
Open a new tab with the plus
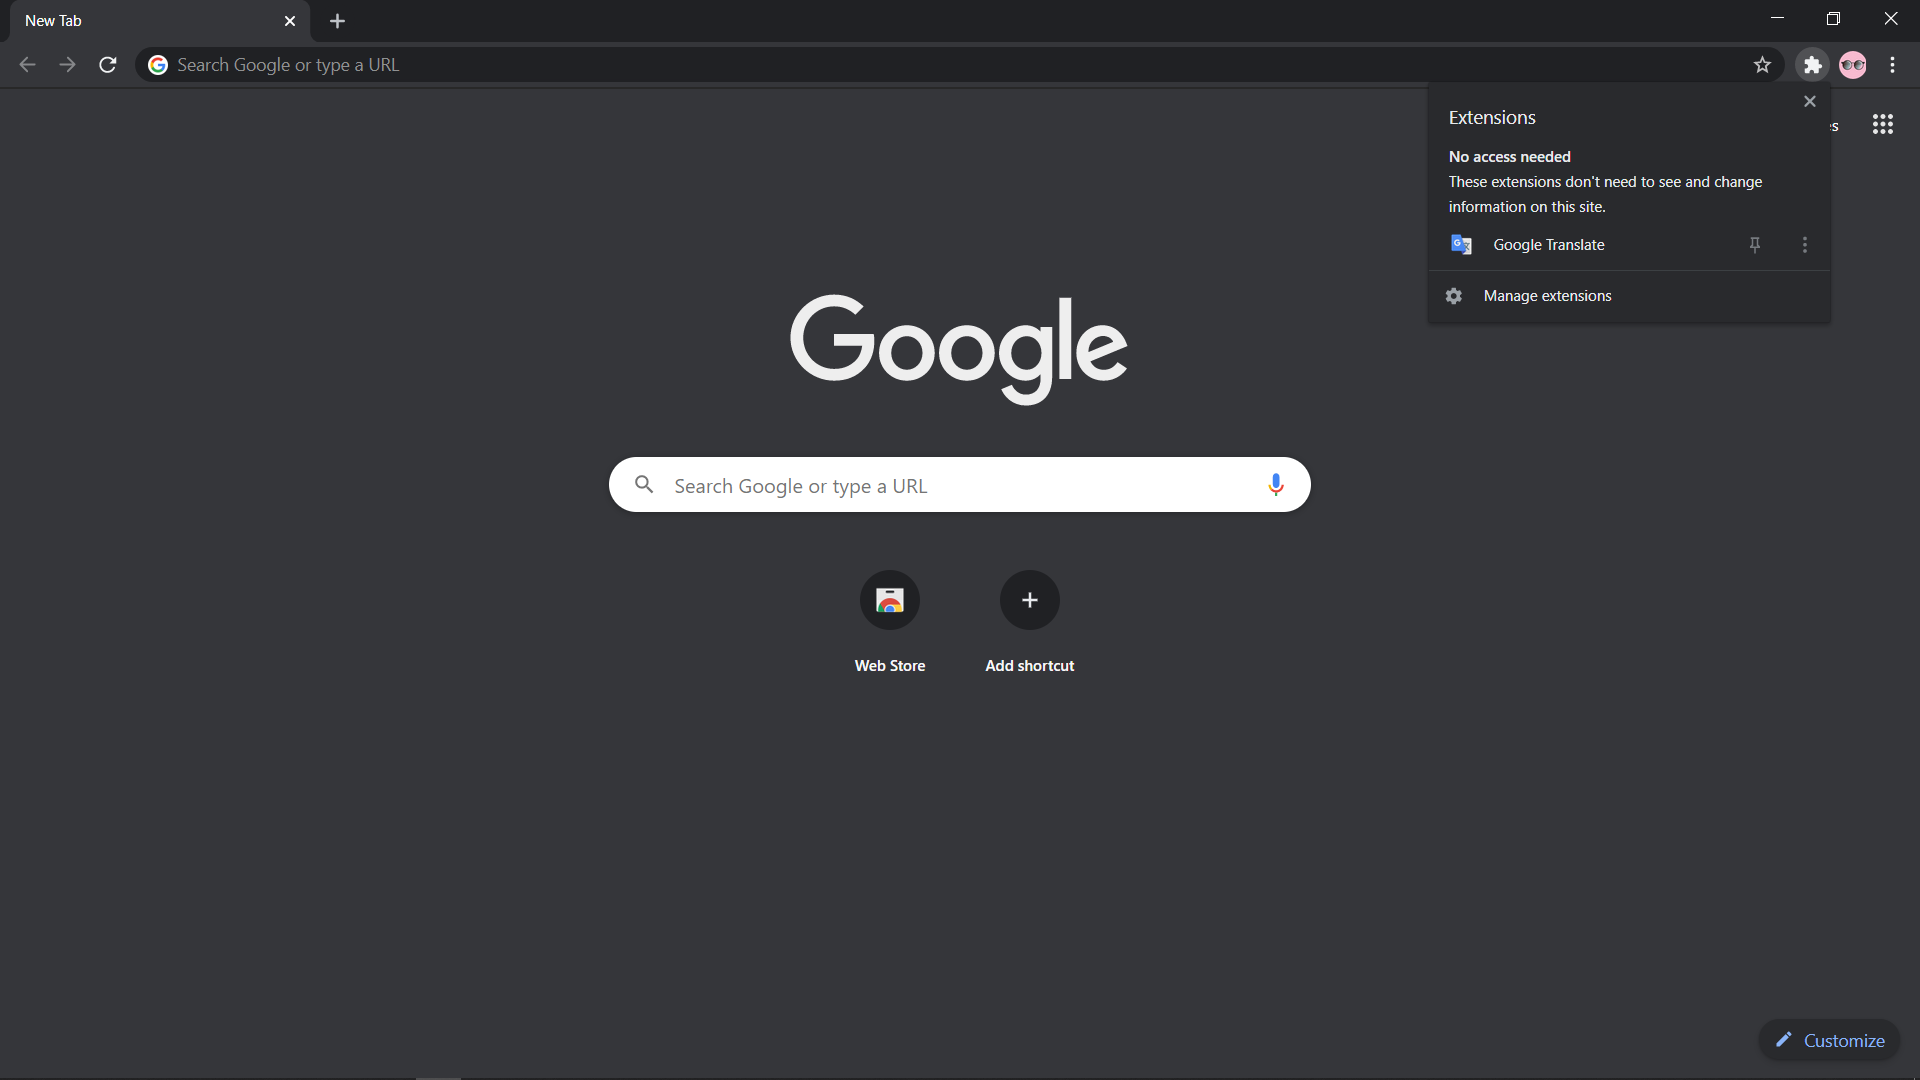[337, 21]
